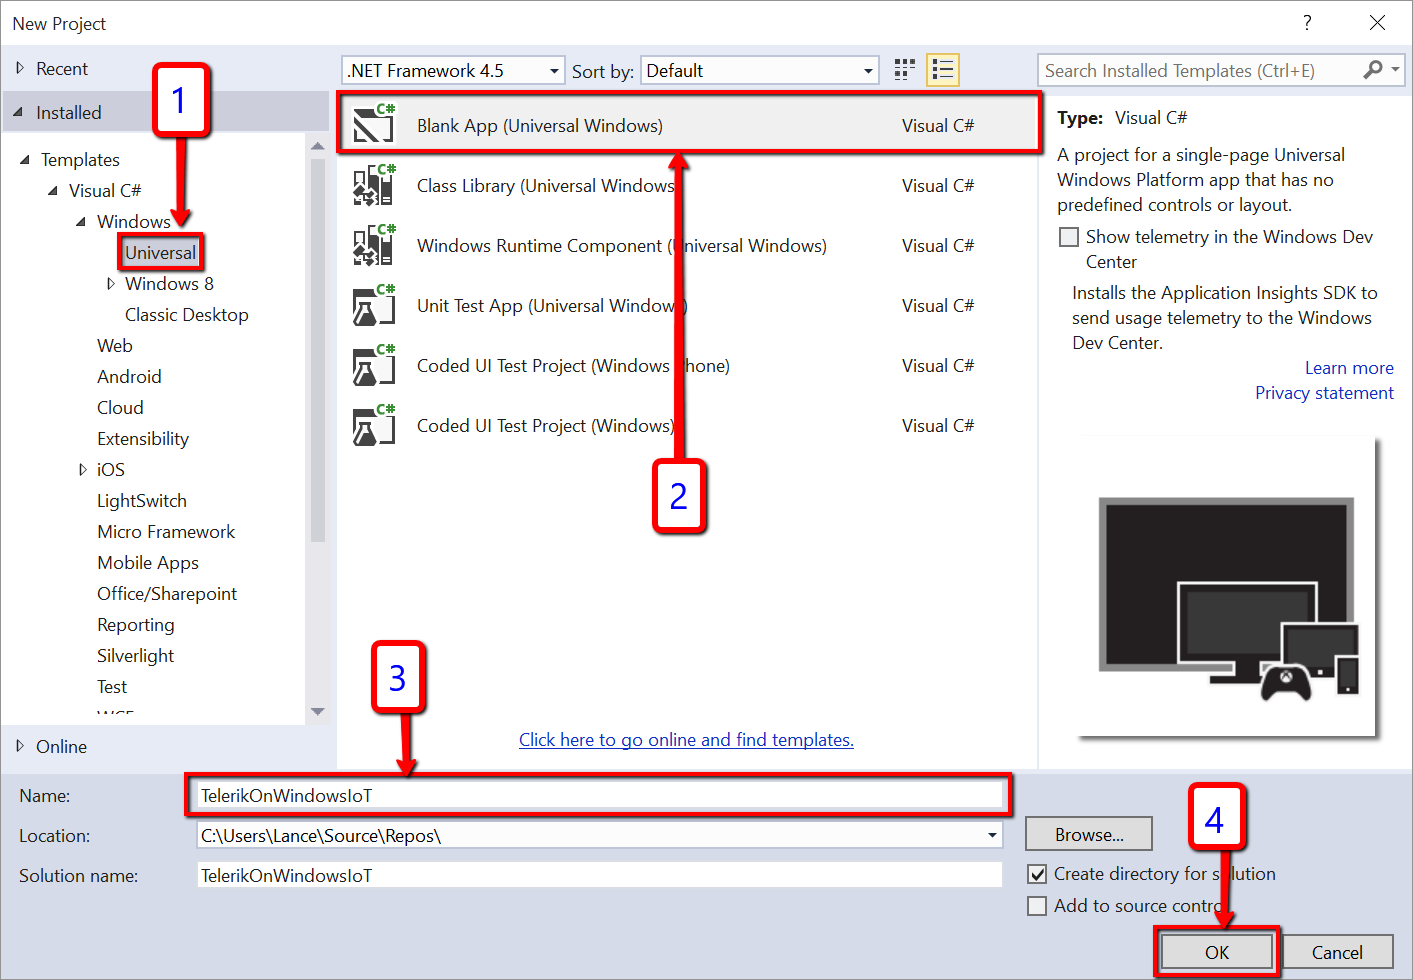Uncheck Create directory for solution

pyautogui.click(x=1038, y=874)
